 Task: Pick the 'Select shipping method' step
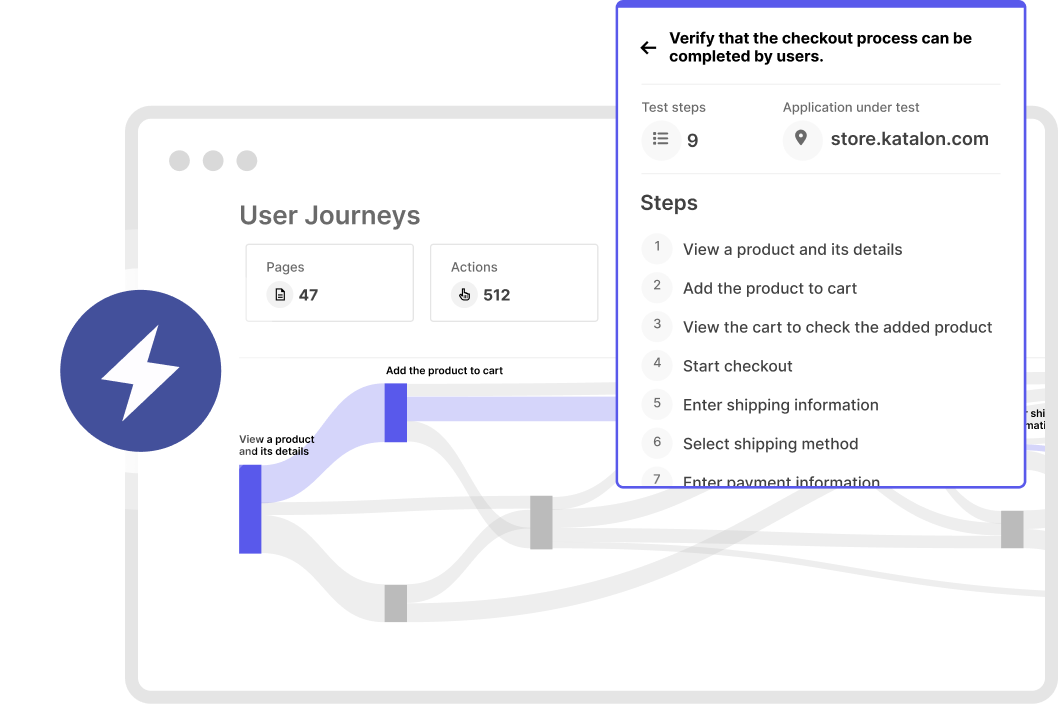coord(770,445)
